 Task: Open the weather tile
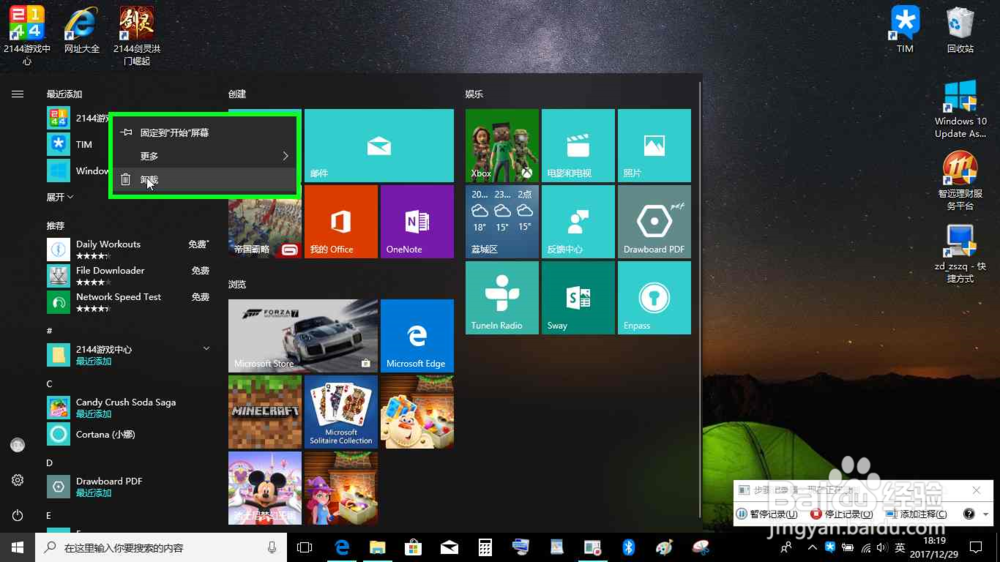click(x=502, y=221)
